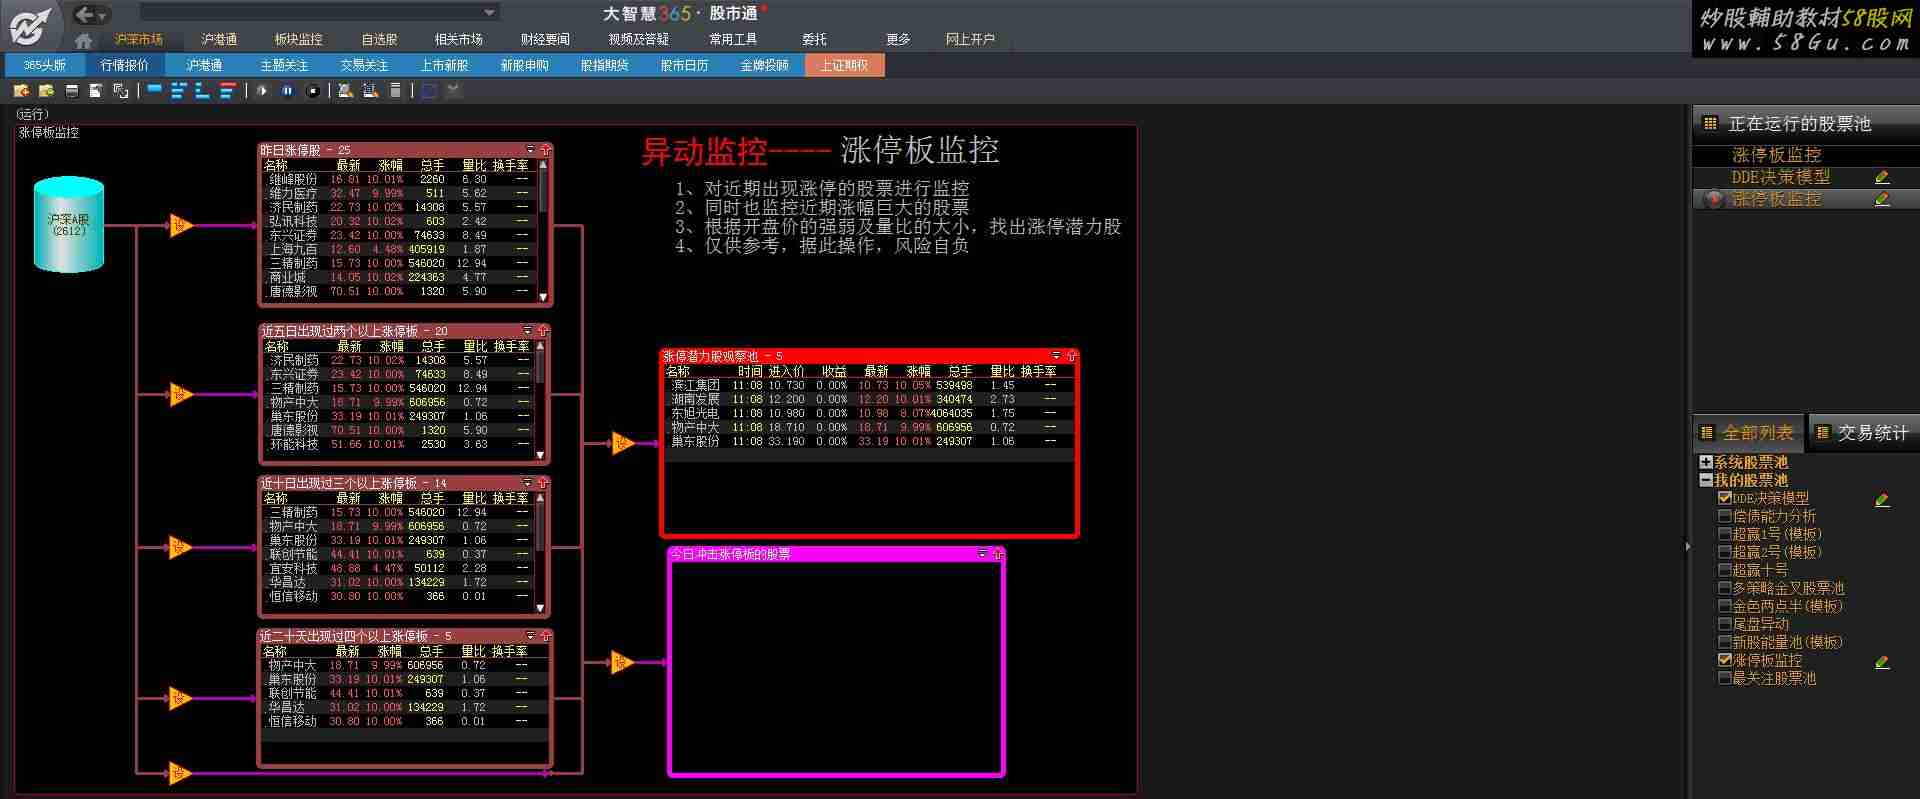Click the filter triangle feeding 涨停潜力股观察池
This screenshot has height=799, width=1920.
(x=623, y=442)
